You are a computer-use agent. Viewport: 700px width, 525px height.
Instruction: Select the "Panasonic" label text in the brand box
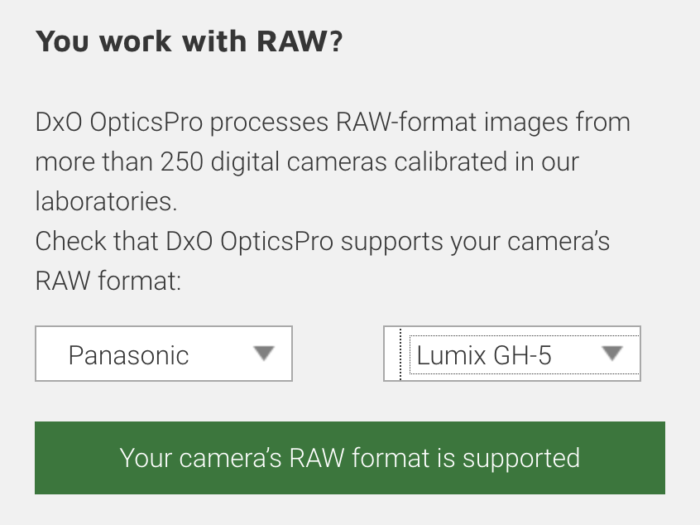[128, 355]
